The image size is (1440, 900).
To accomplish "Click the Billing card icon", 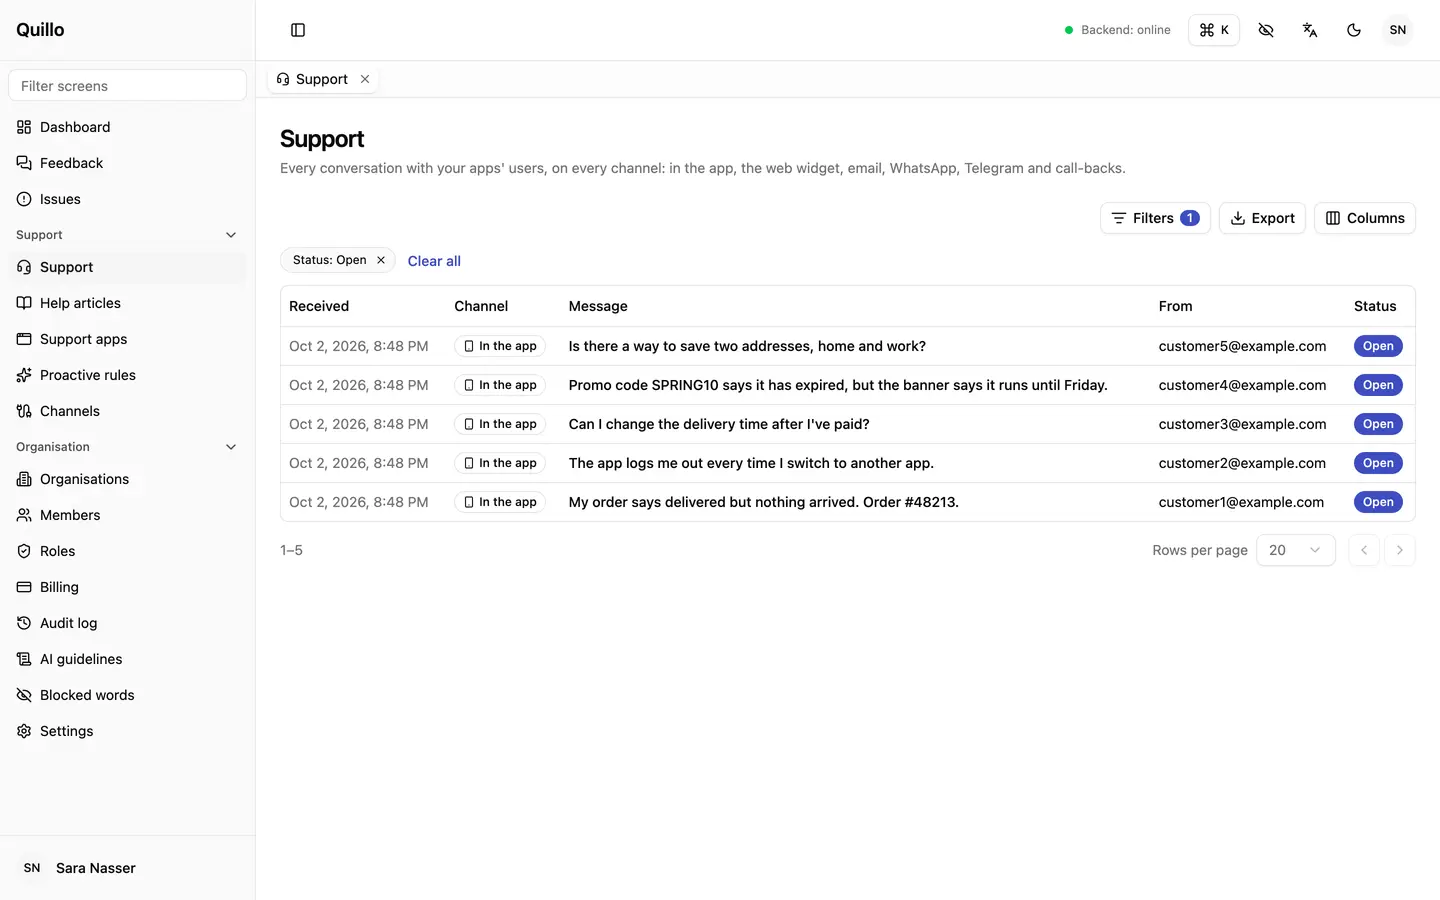I will pos(24,587).
